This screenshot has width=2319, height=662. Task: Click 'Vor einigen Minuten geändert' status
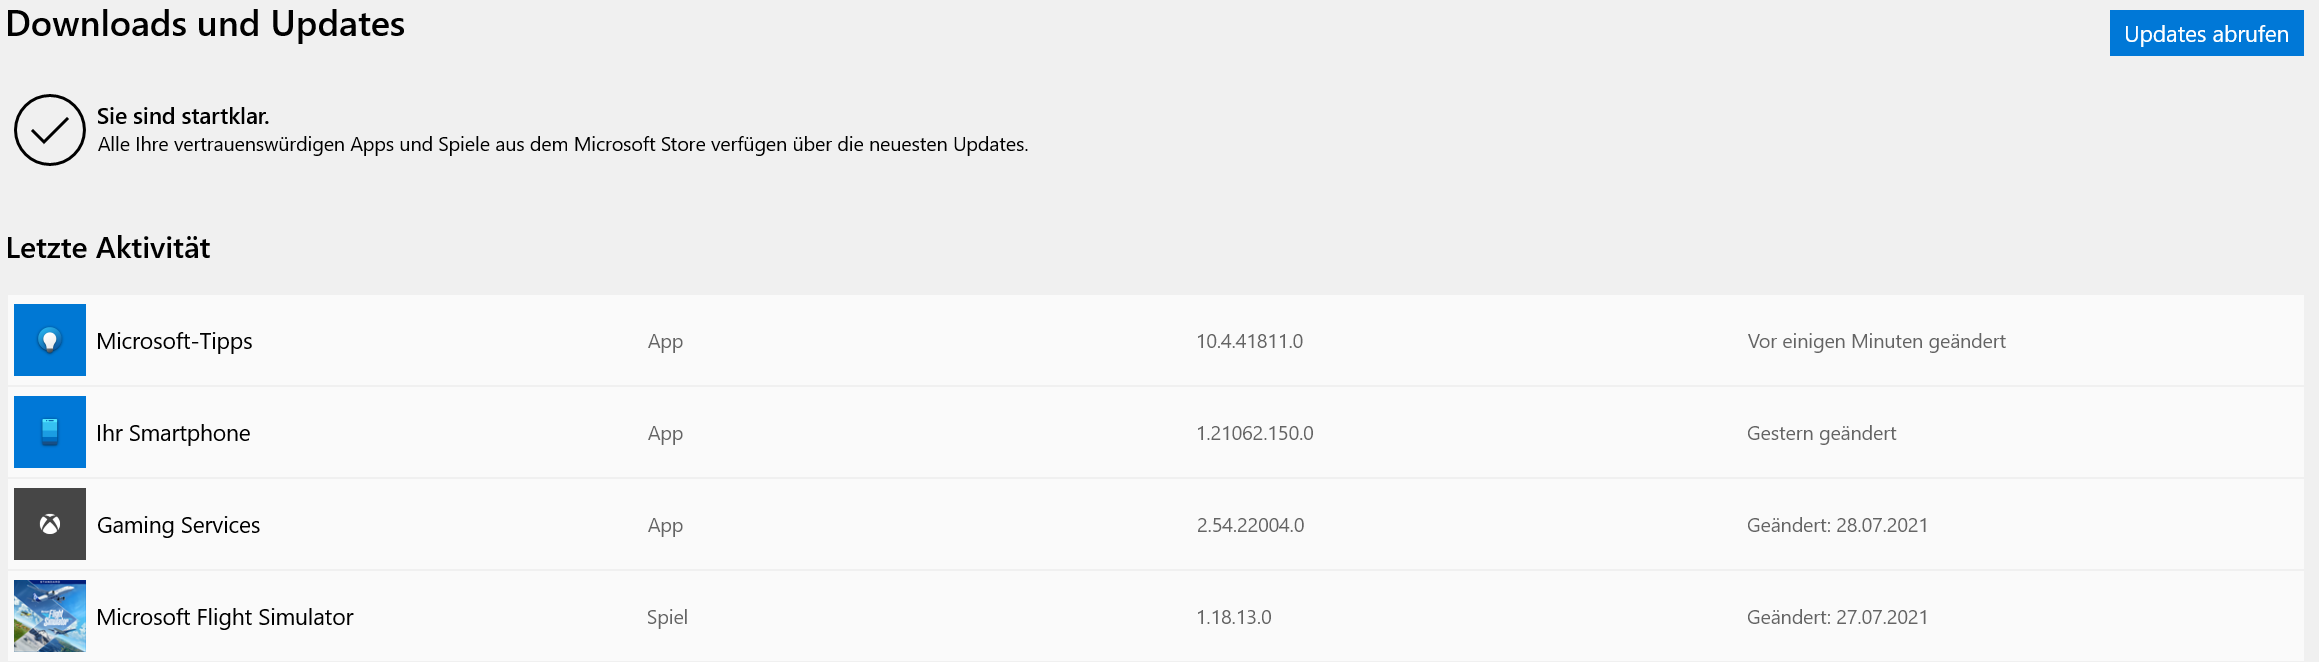1876,341
